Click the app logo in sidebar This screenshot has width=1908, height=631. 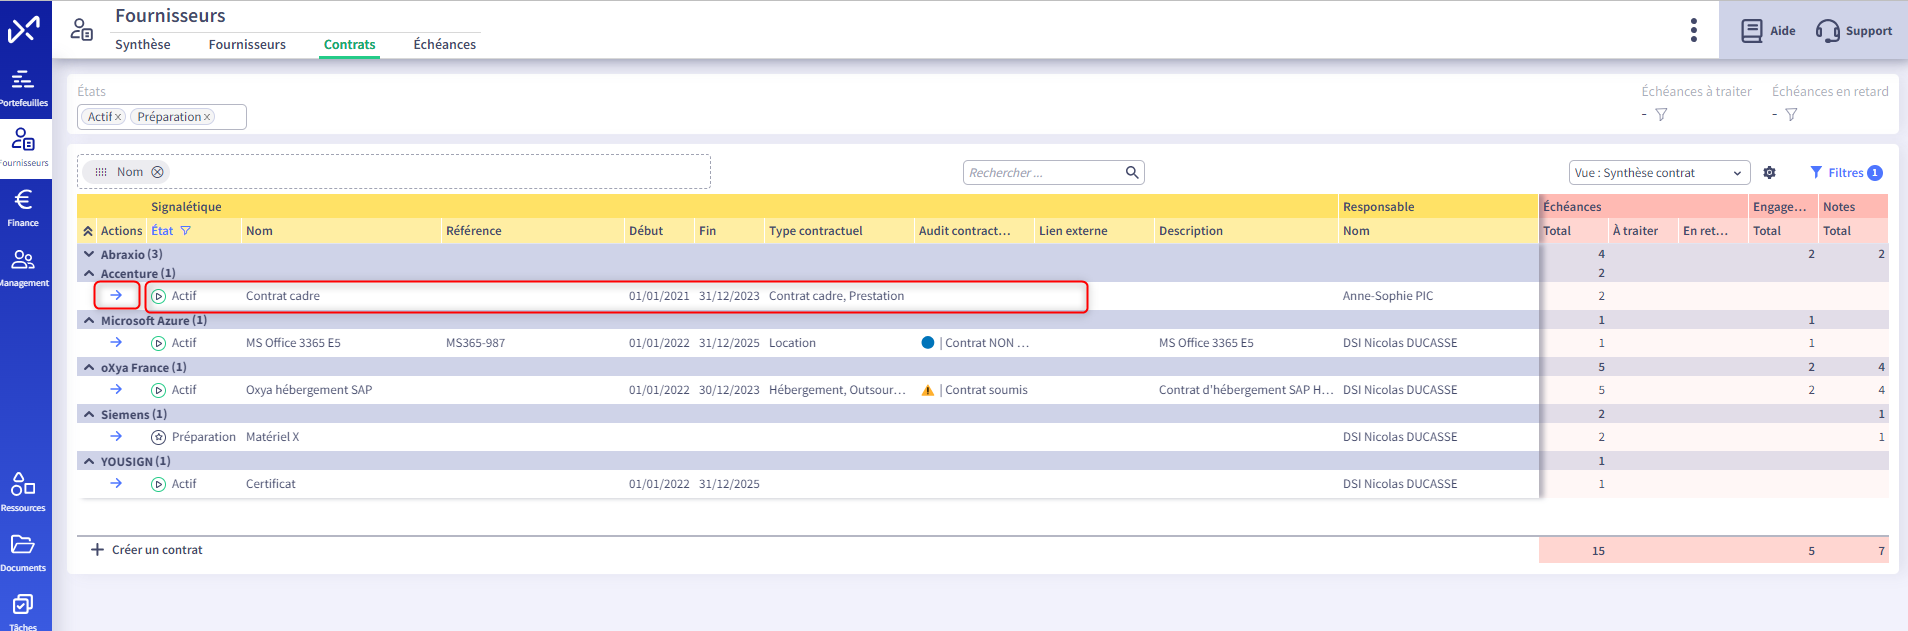tap(24, 29)
